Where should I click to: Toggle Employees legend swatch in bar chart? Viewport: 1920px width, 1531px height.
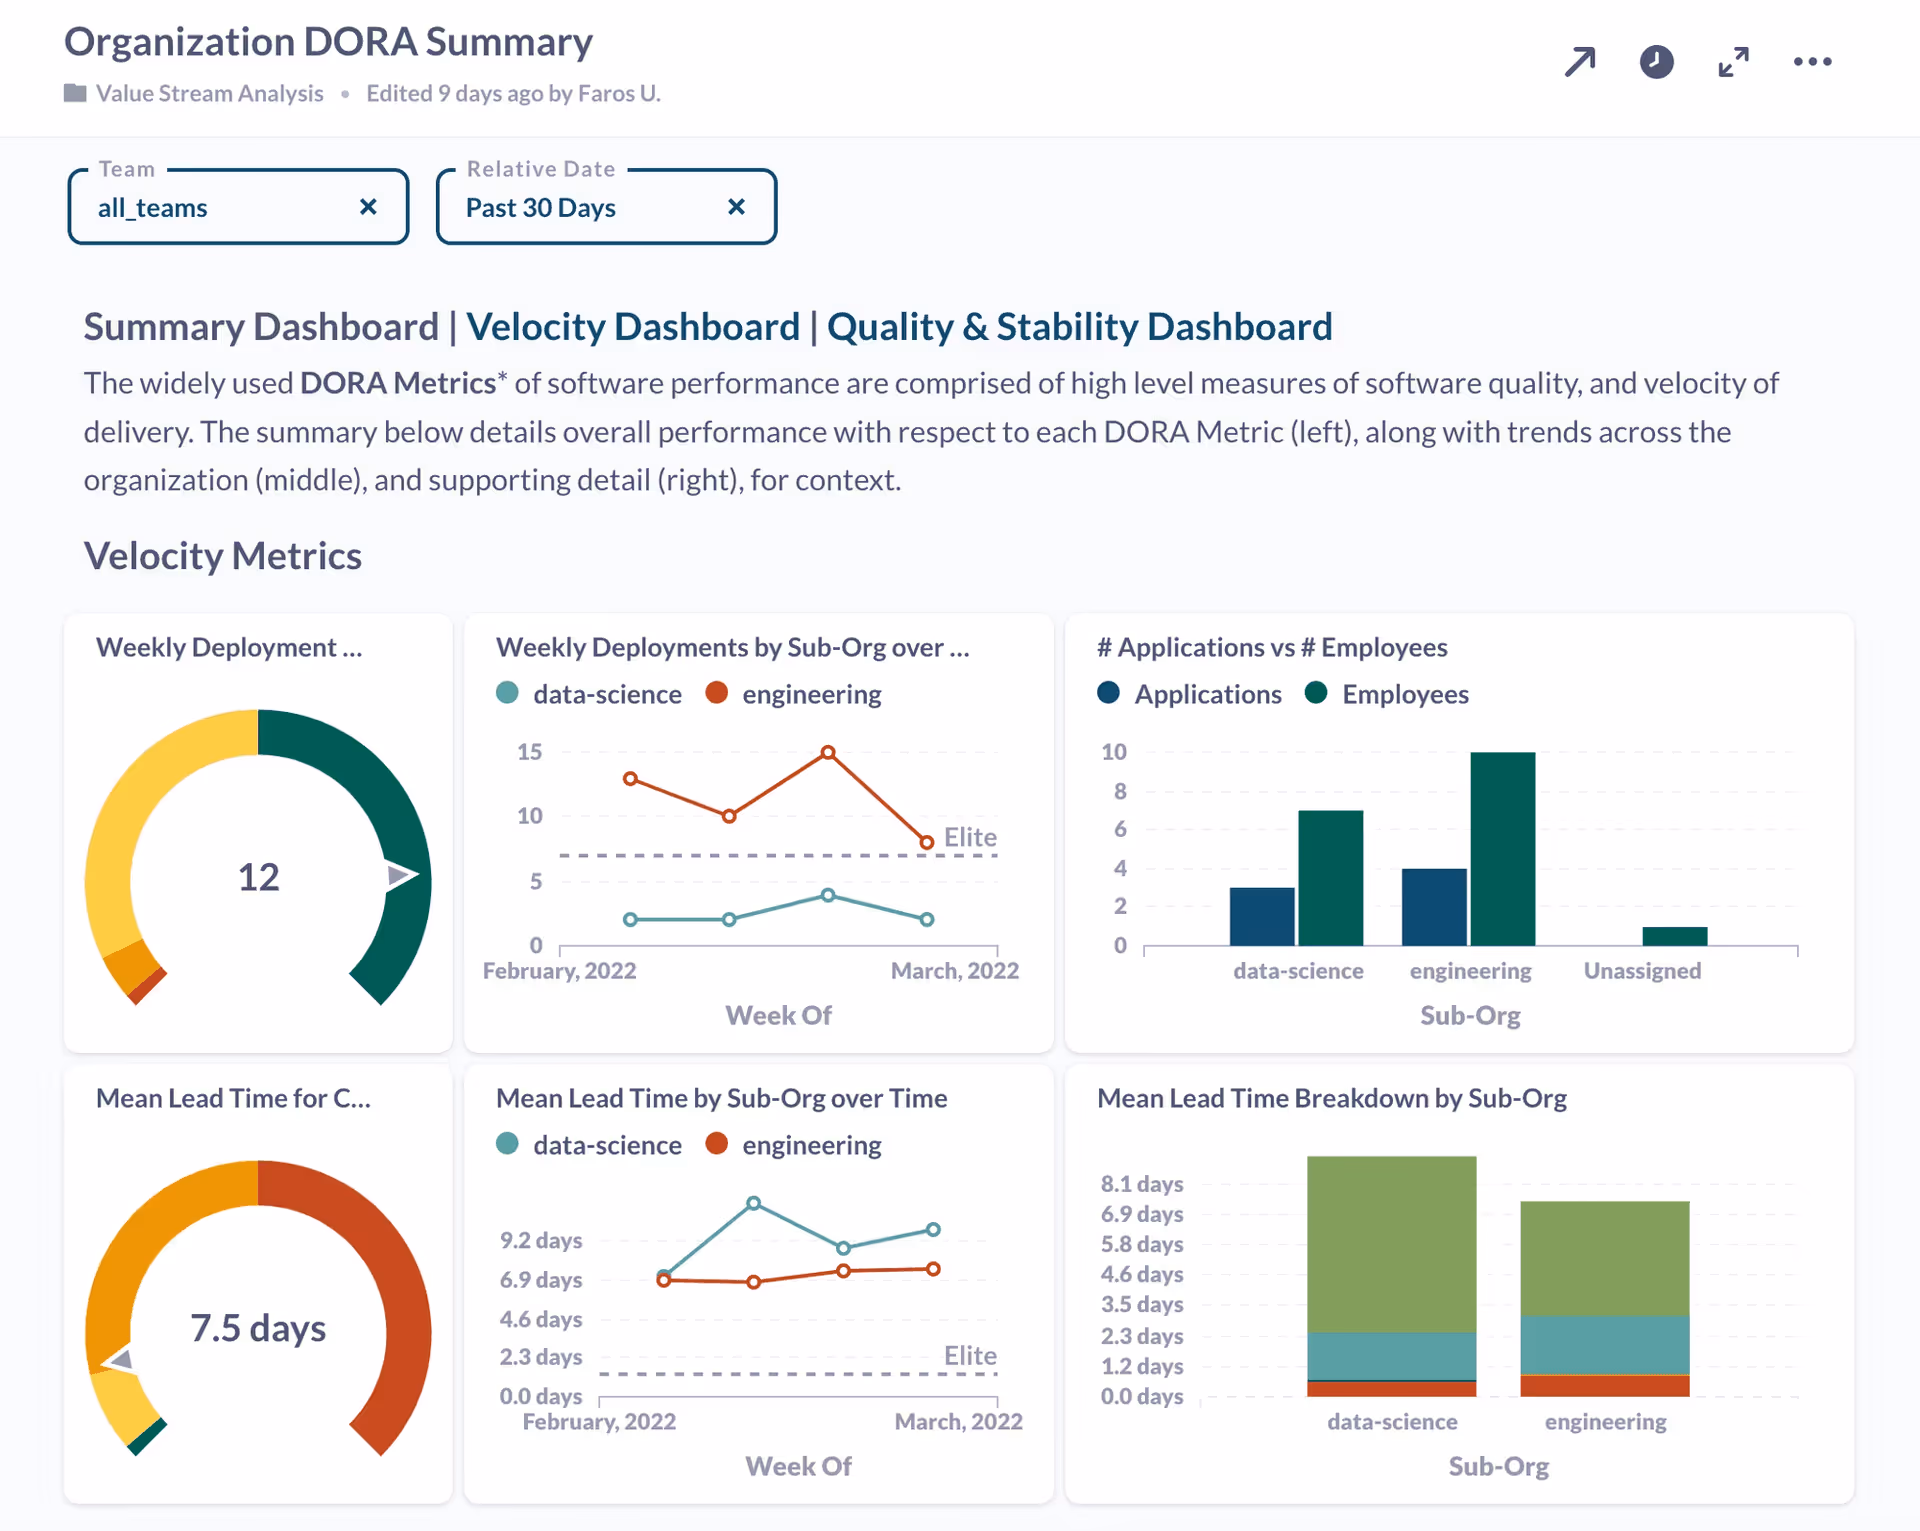(1316, 693)
